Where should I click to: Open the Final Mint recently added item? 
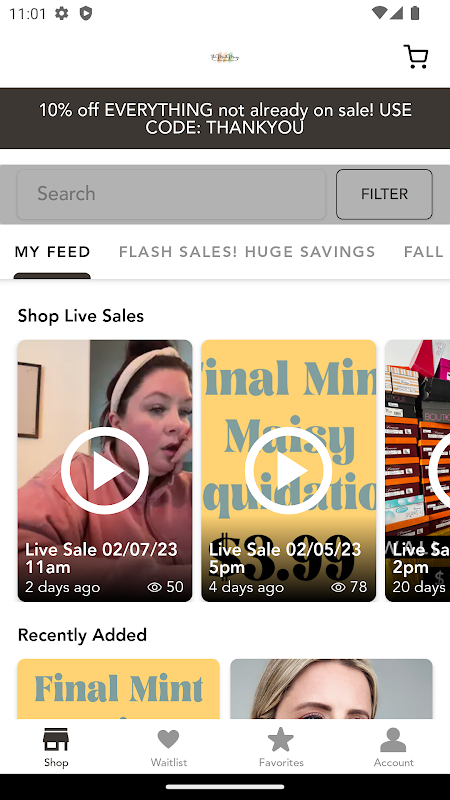point(118,689)
